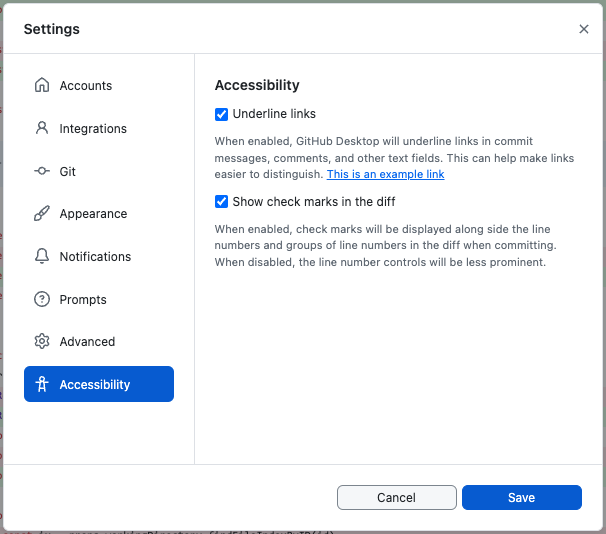Close the Settings dialog with the X
606x534 pixels.
[x=584, y=30]
